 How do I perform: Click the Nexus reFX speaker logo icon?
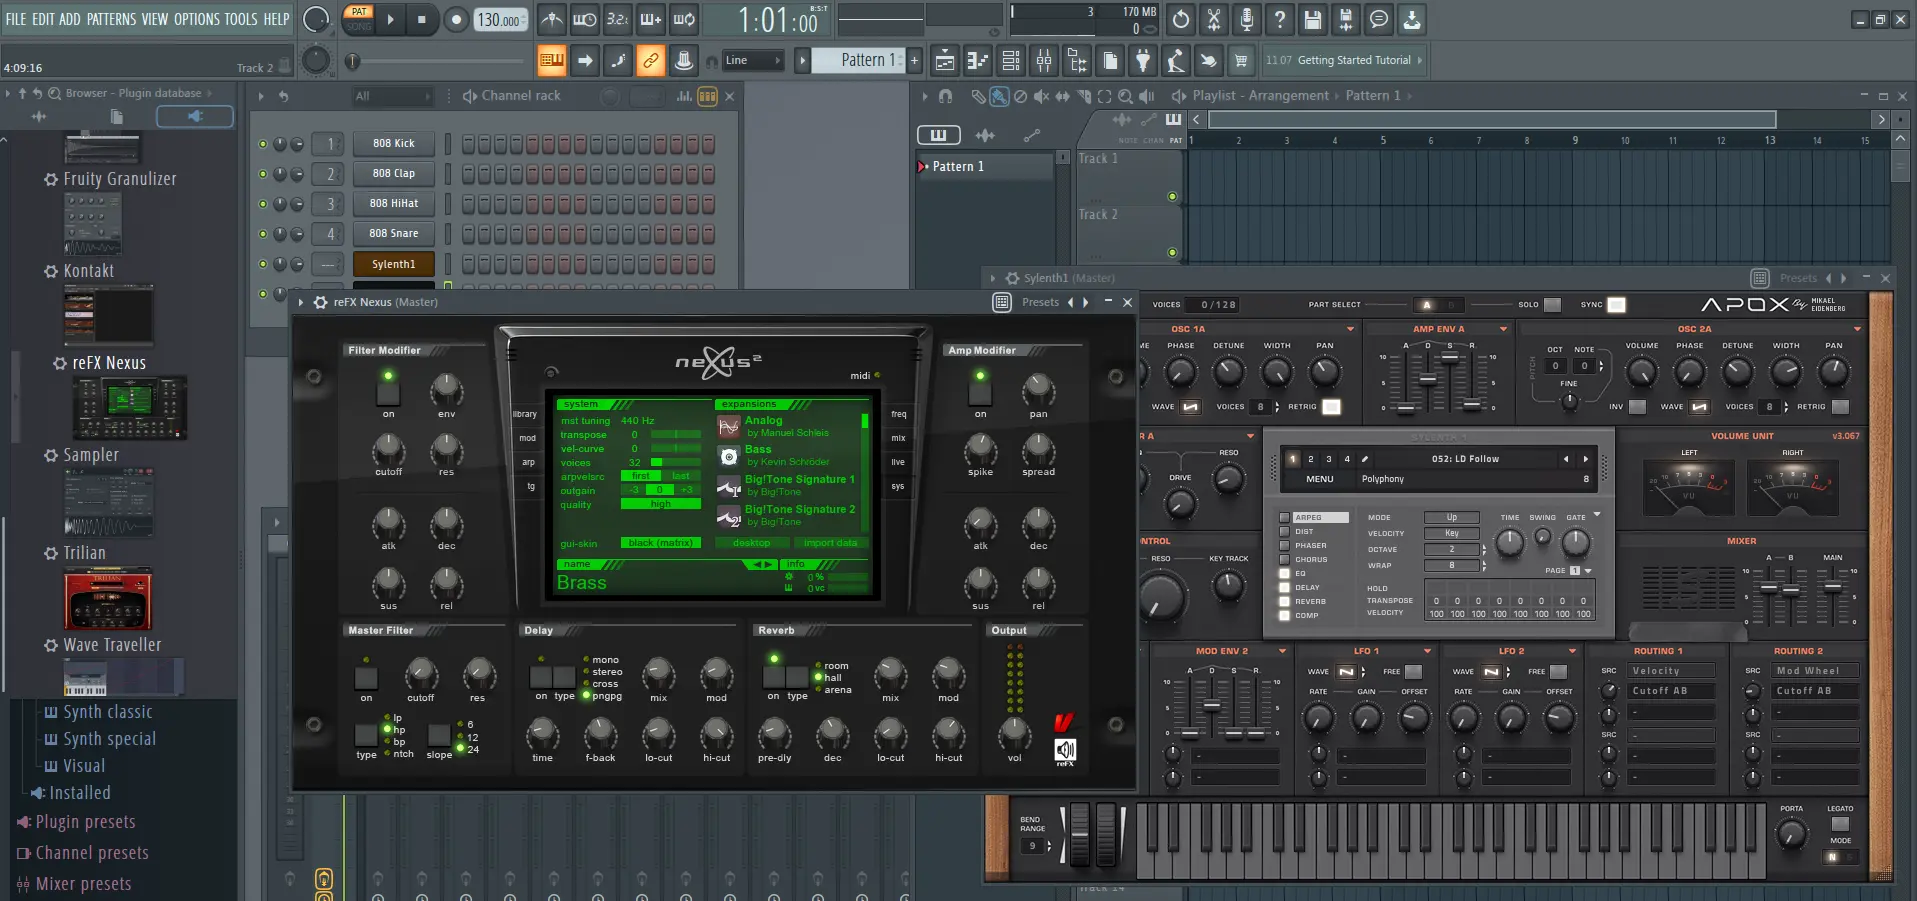[x=1065, y=751]
